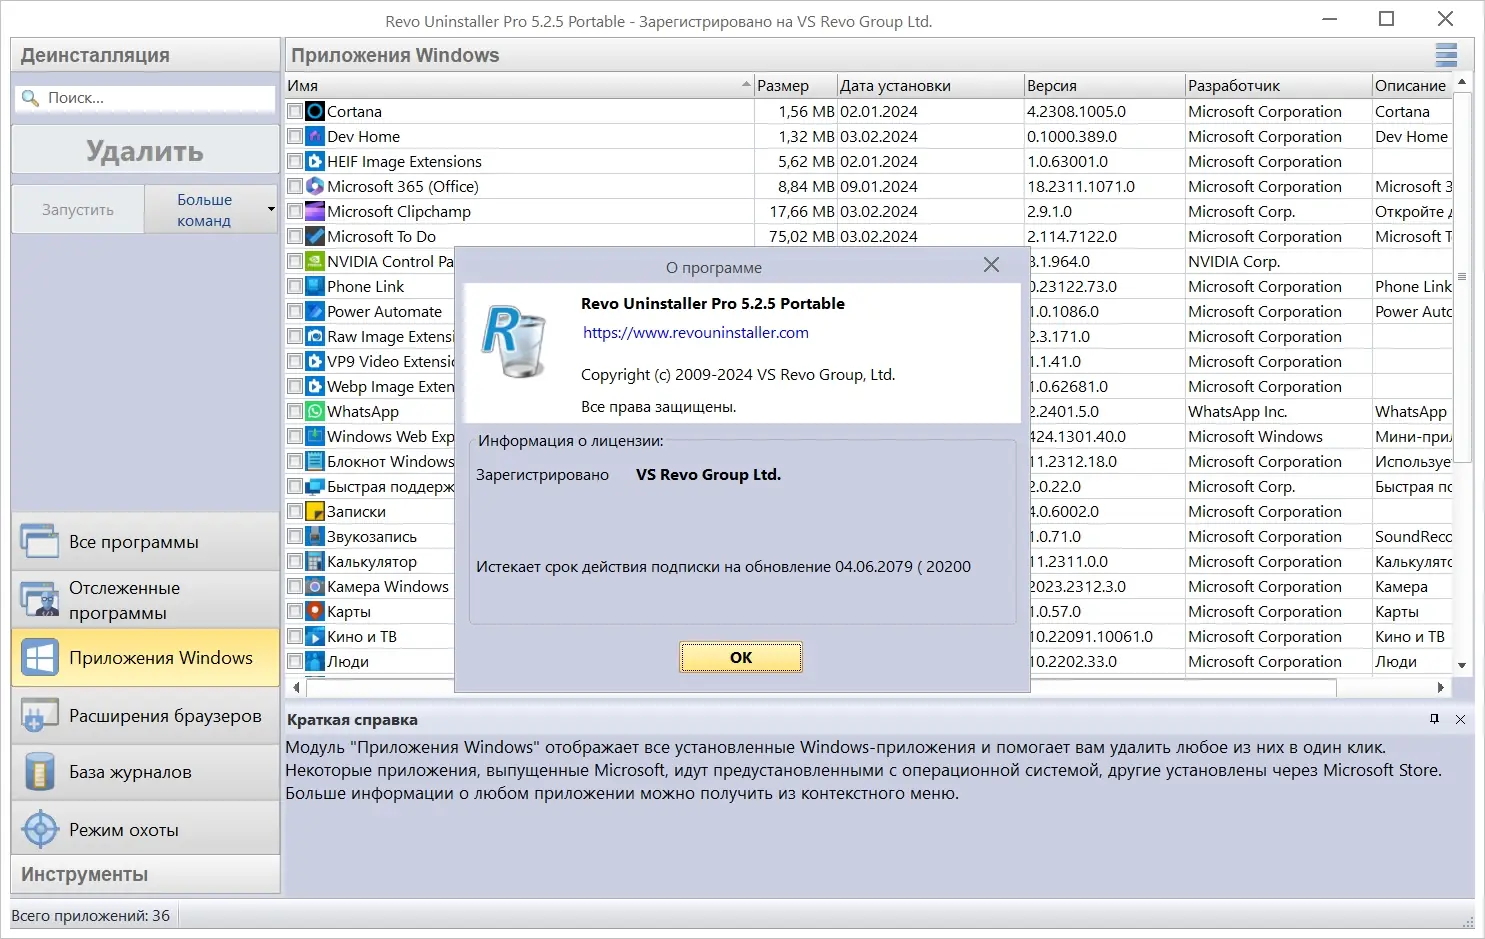Click the horizontal scrollbar left arrow
Viewport: 1485px width, 939px height.
click(296, 687)
